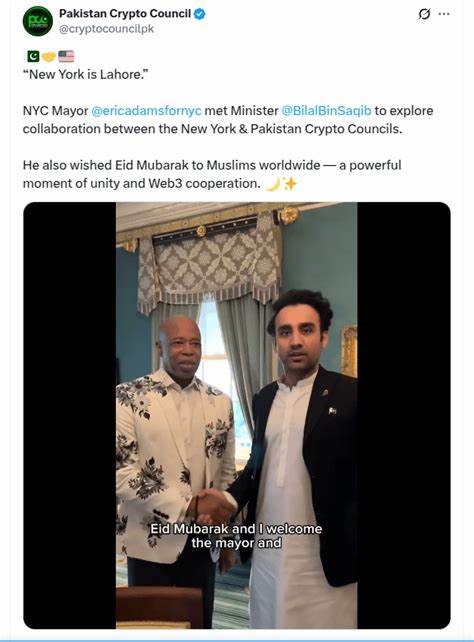Open the three-dot more options menu
Screen dimensions: 474x642
click(444, 14)
